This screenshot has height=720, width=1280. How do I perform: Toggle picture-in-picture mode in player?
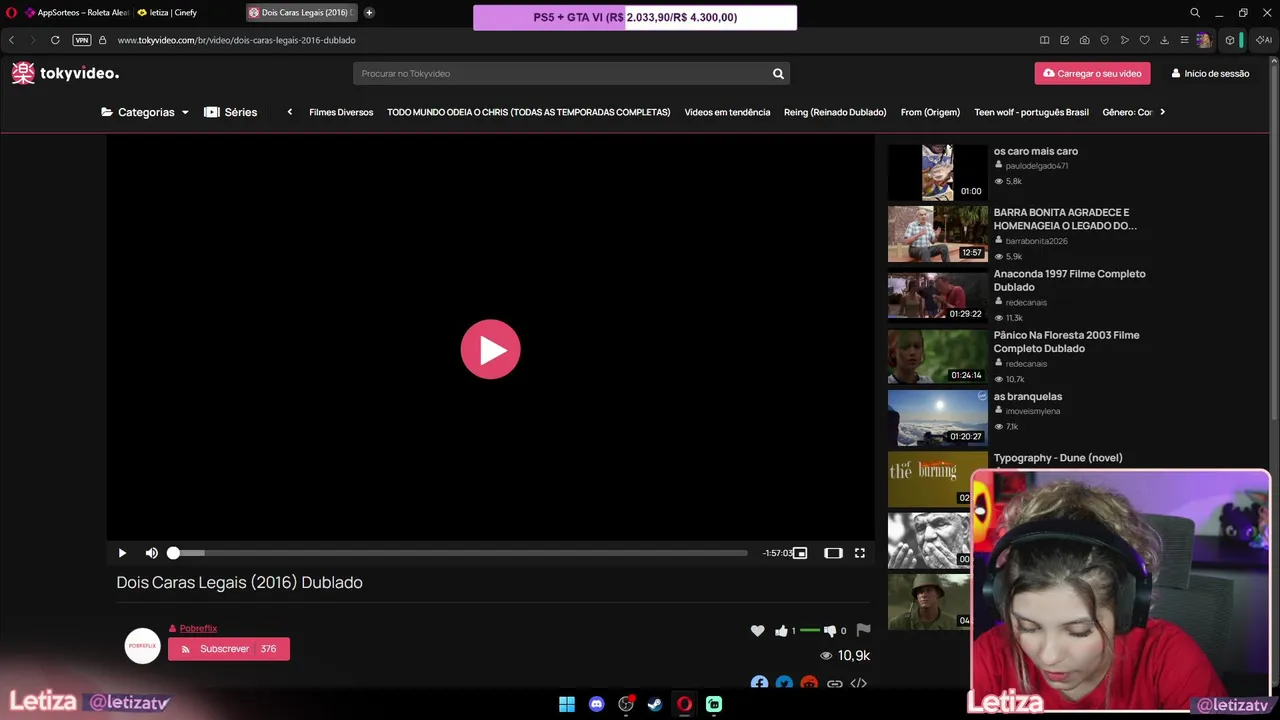tap(800, 553)
